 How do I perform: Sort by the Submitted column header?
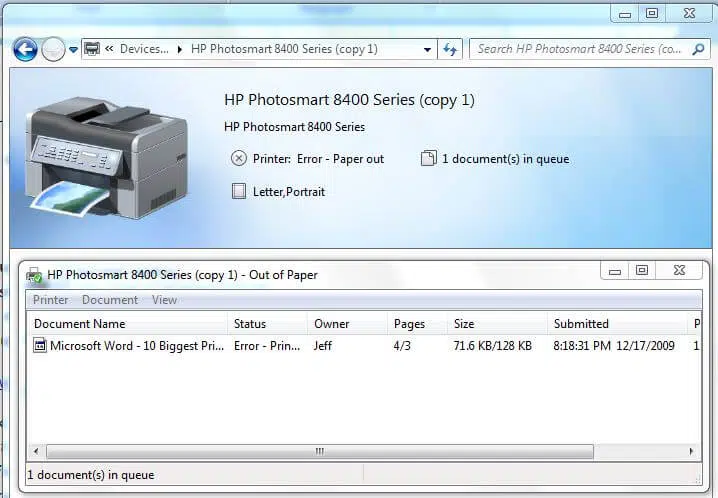pyautogui.click(x=618, y=324)
